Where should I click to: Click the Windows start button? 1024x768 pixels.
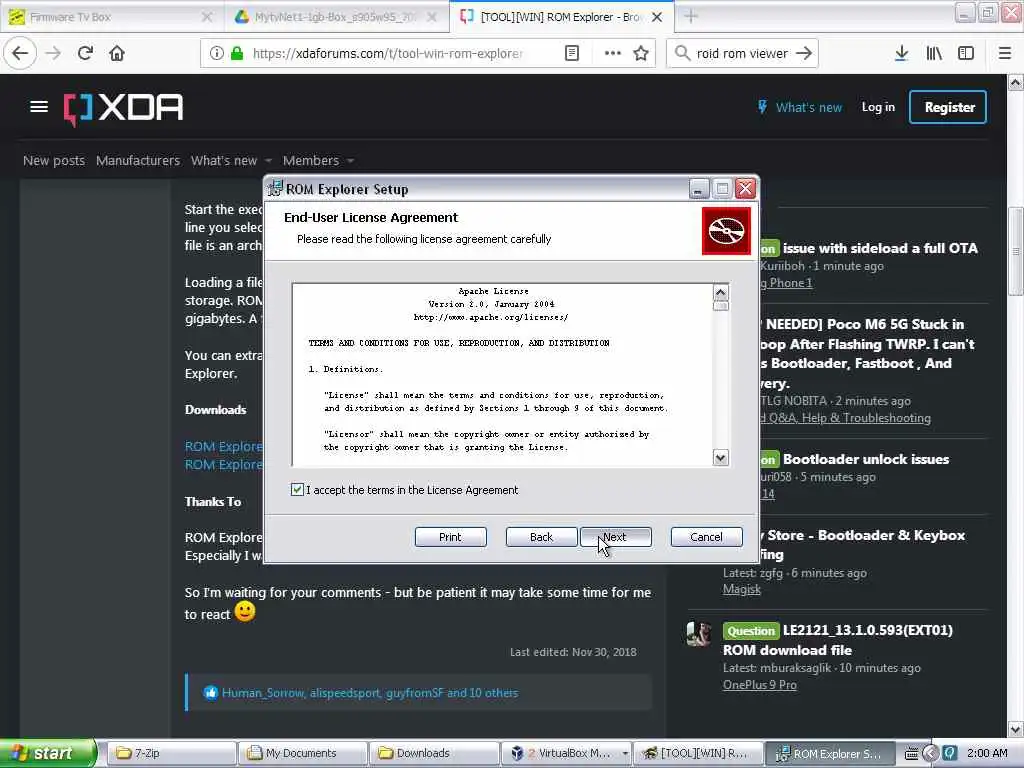click(47, 753)
